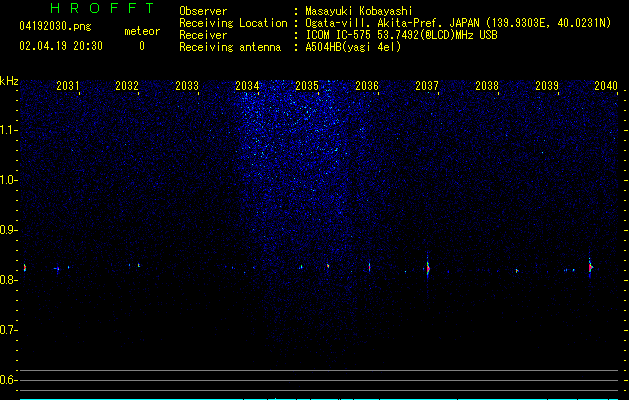Click the 2037 time label

(427, 86)
